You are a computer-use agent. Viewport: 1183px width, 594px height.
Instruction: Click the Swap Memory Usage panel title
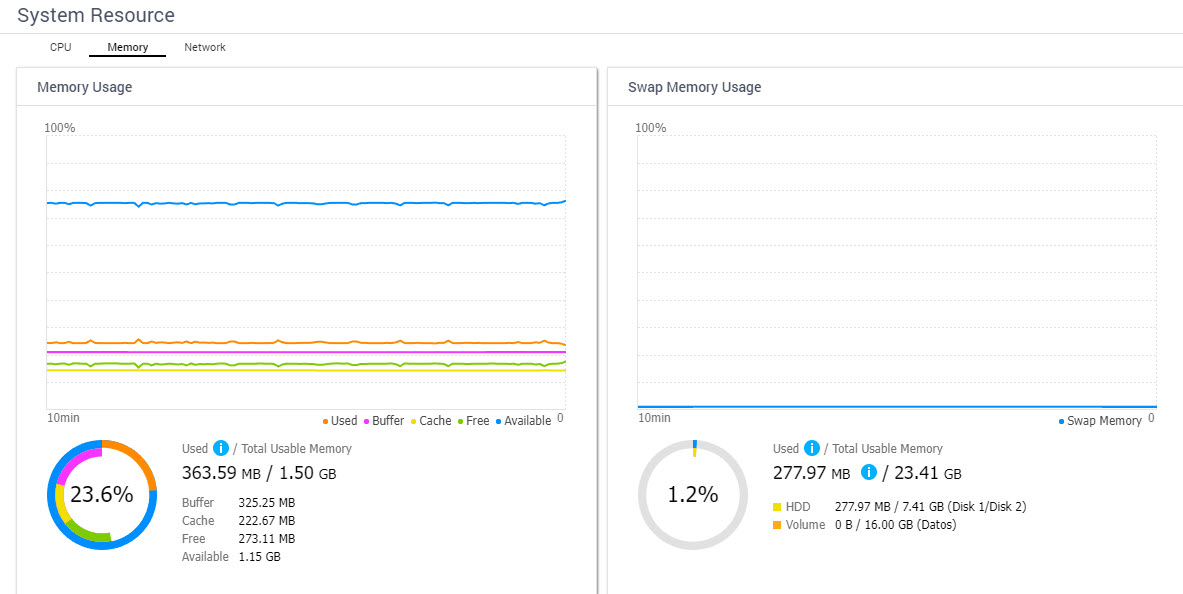tap(694, 87)
